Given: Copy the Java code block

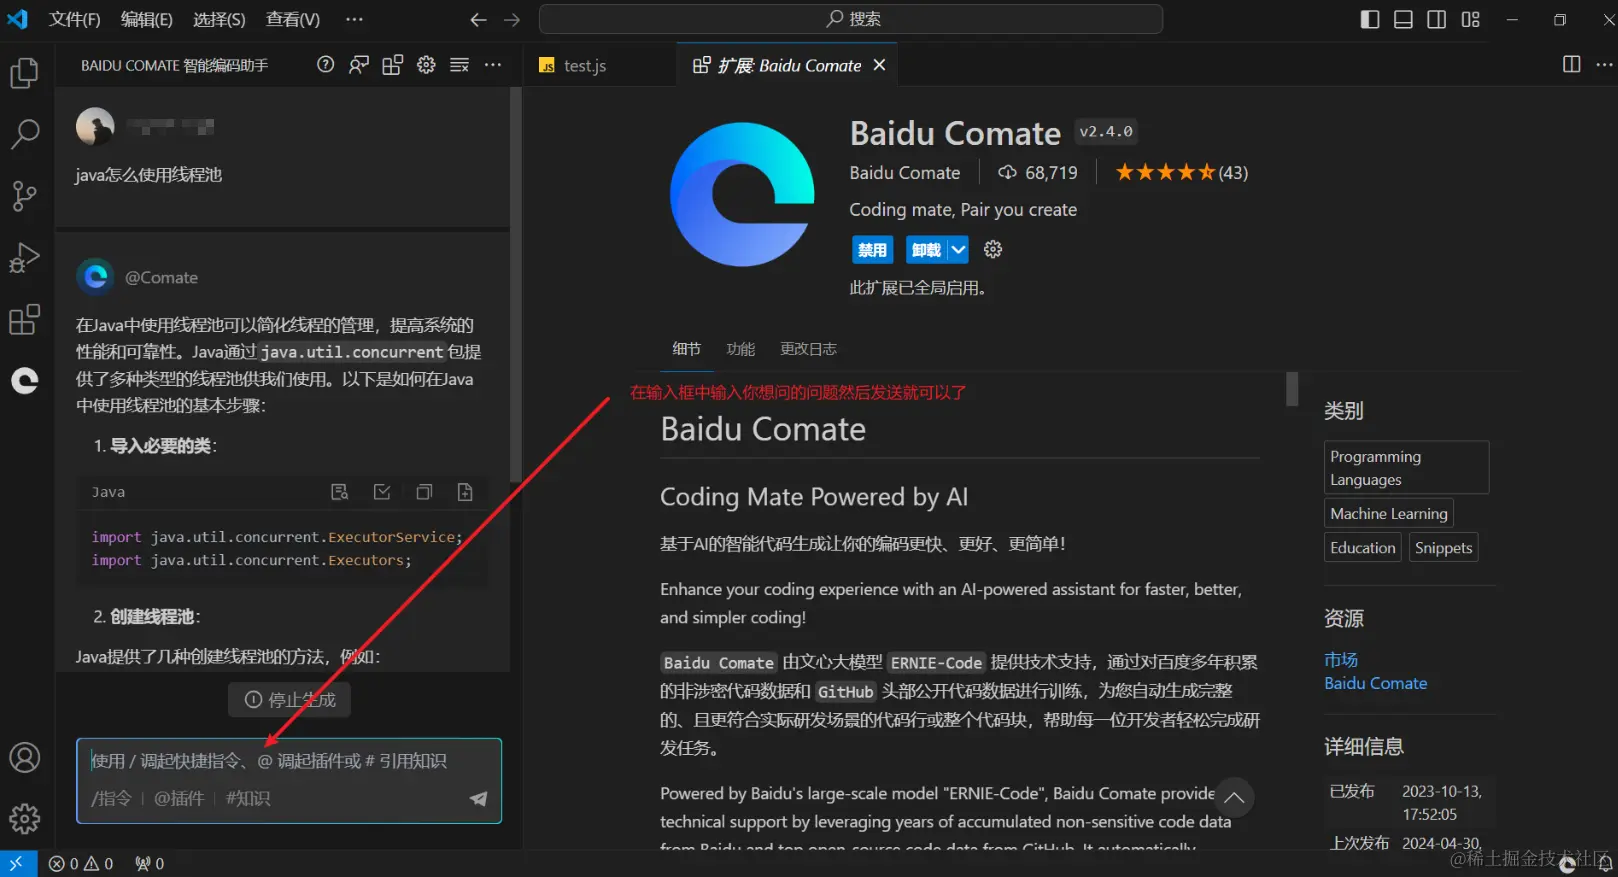Looking at the screenshot, I should click(x=424, y=492).
